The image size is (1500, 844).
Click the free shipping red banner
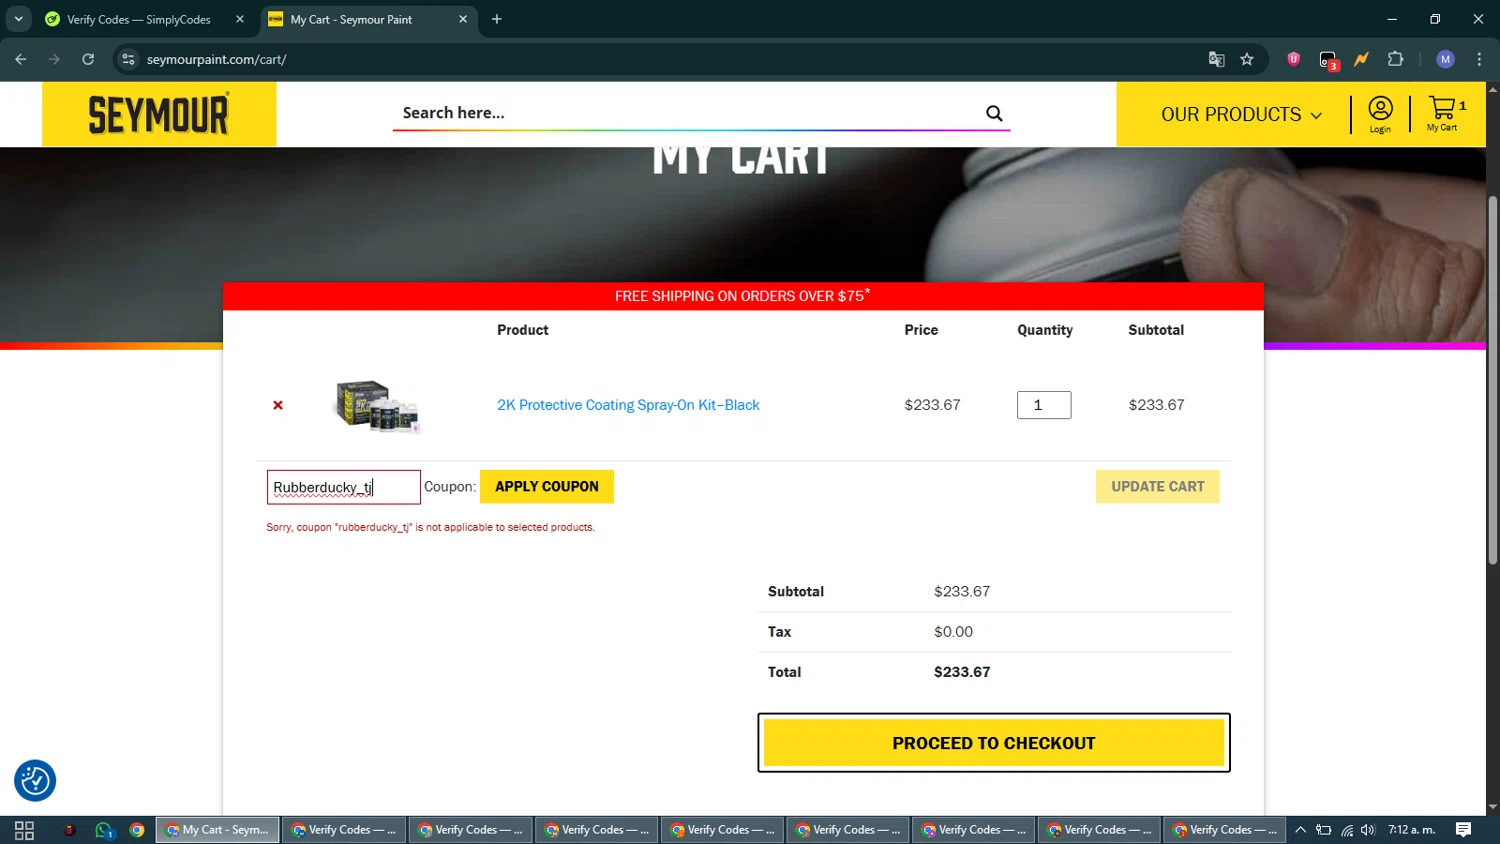click(743, 296)
